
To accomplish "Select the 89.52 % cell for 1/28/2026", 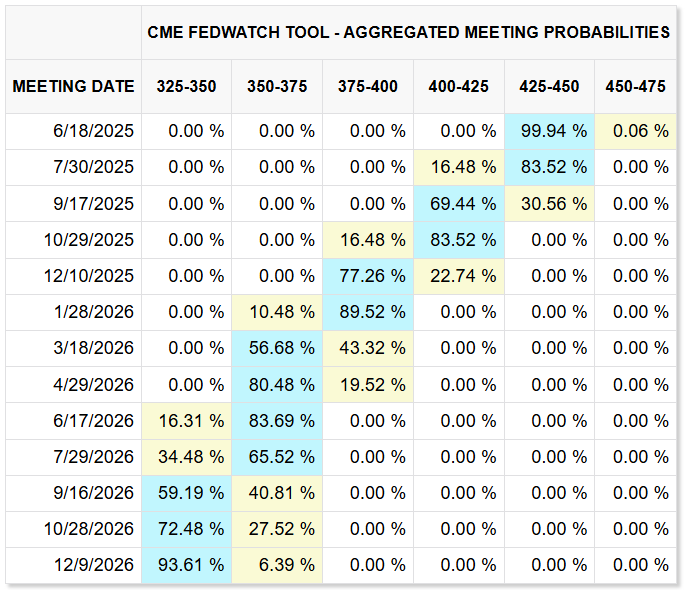I will pos(368,312).
